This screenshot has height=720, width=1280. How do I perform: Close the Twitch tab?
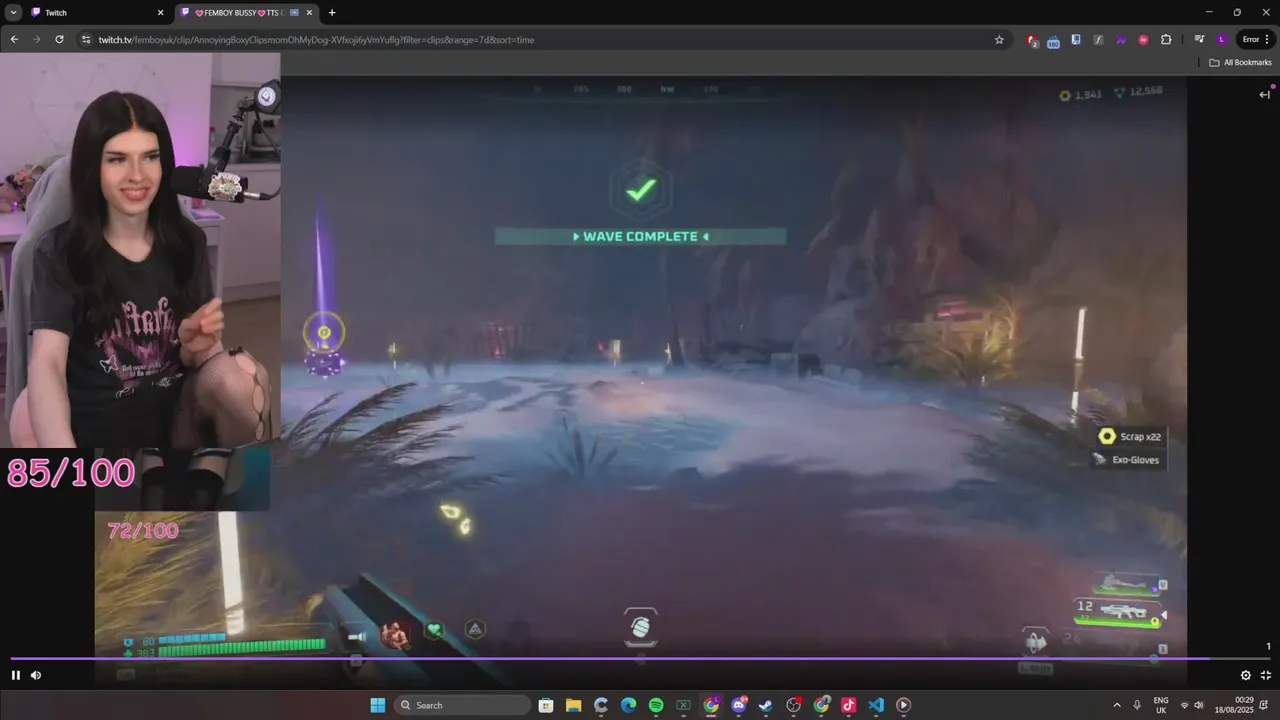point(160,13)
